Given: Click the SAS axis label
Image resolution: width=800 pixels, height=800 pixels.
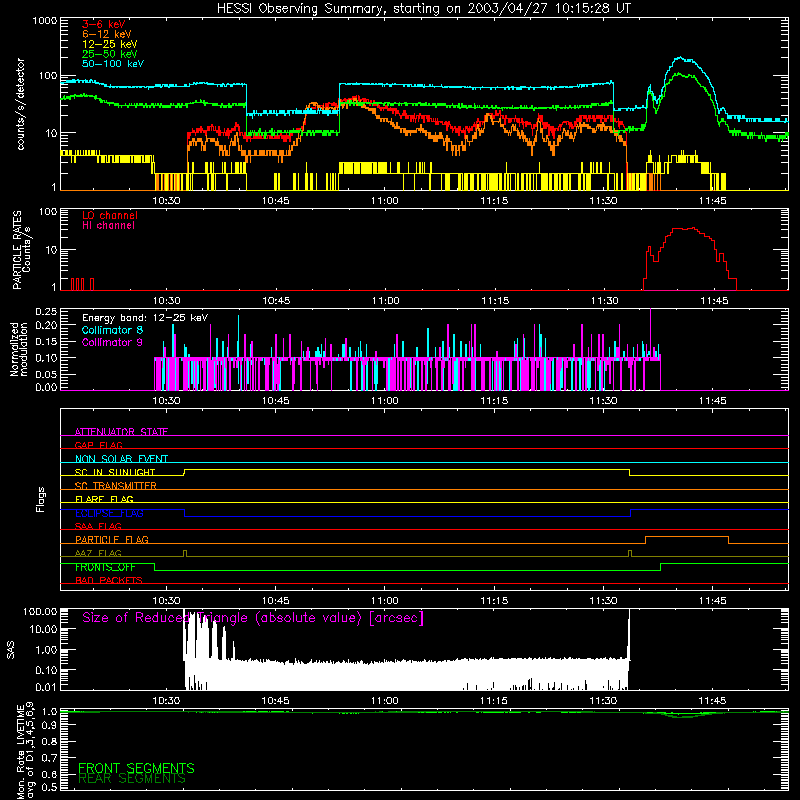Looking at the screenshot, I should tap(11, 650).
